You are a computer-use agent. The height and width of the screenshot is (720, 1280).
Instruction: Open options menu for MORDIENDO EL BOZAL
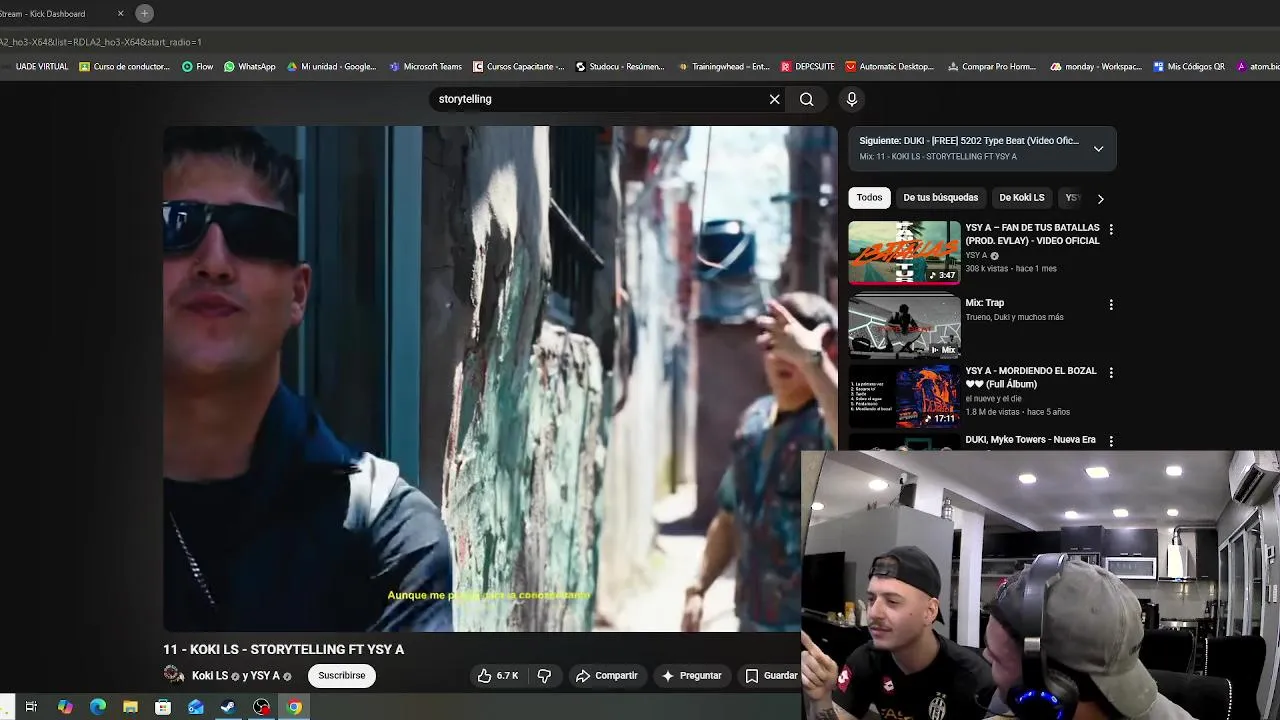(1111, 372)
